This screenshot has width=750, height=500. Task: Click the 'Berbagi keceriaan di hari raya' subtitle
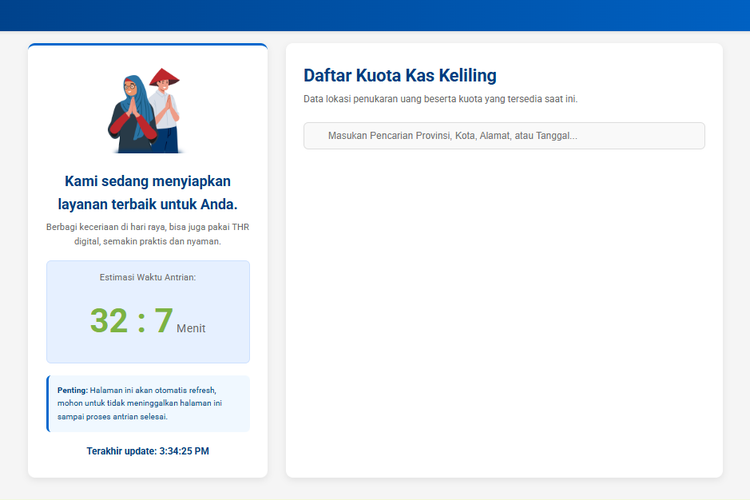point(148,227)
